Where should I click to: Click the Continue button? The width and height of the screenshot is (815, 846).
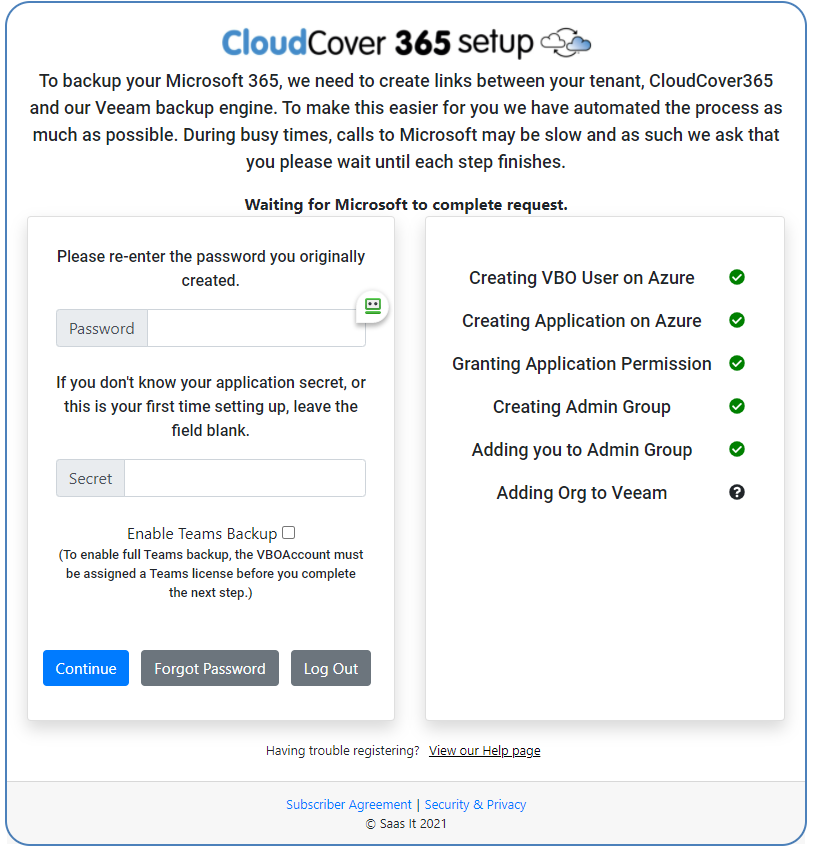point(86,668)
